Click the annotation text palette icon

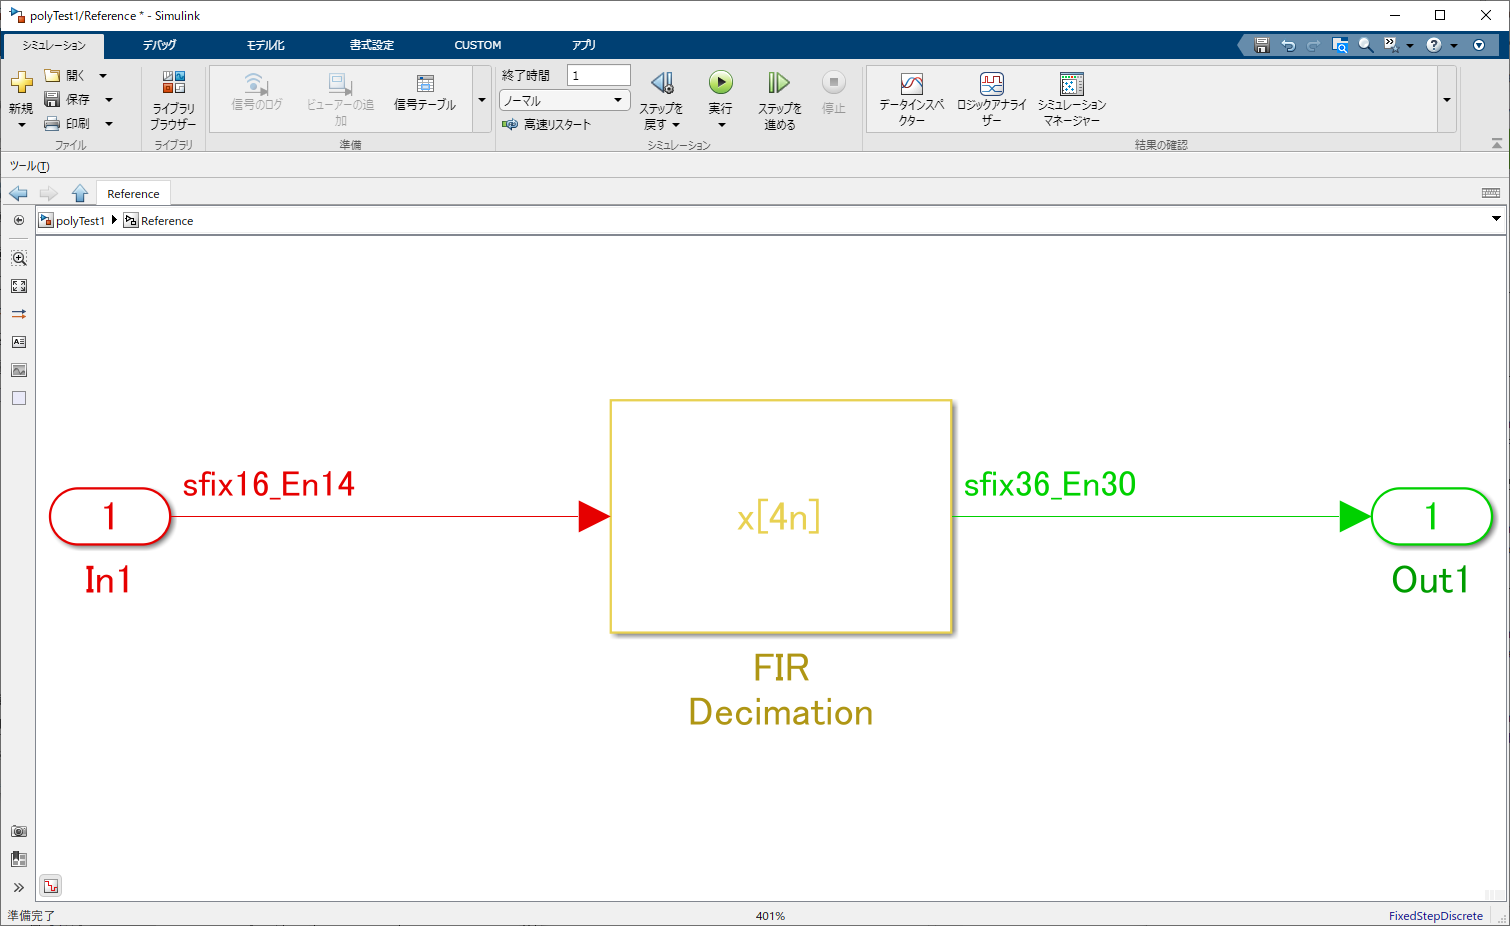tap(19, 342)
